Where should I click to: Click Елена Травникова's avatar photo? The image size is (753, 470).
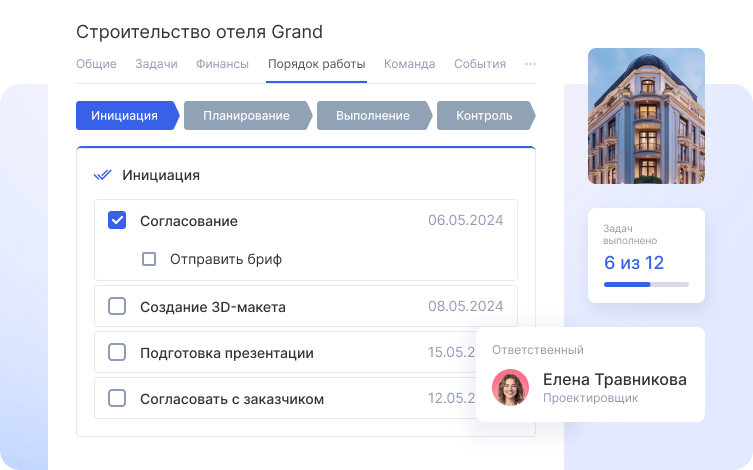(x=511, y=388)
